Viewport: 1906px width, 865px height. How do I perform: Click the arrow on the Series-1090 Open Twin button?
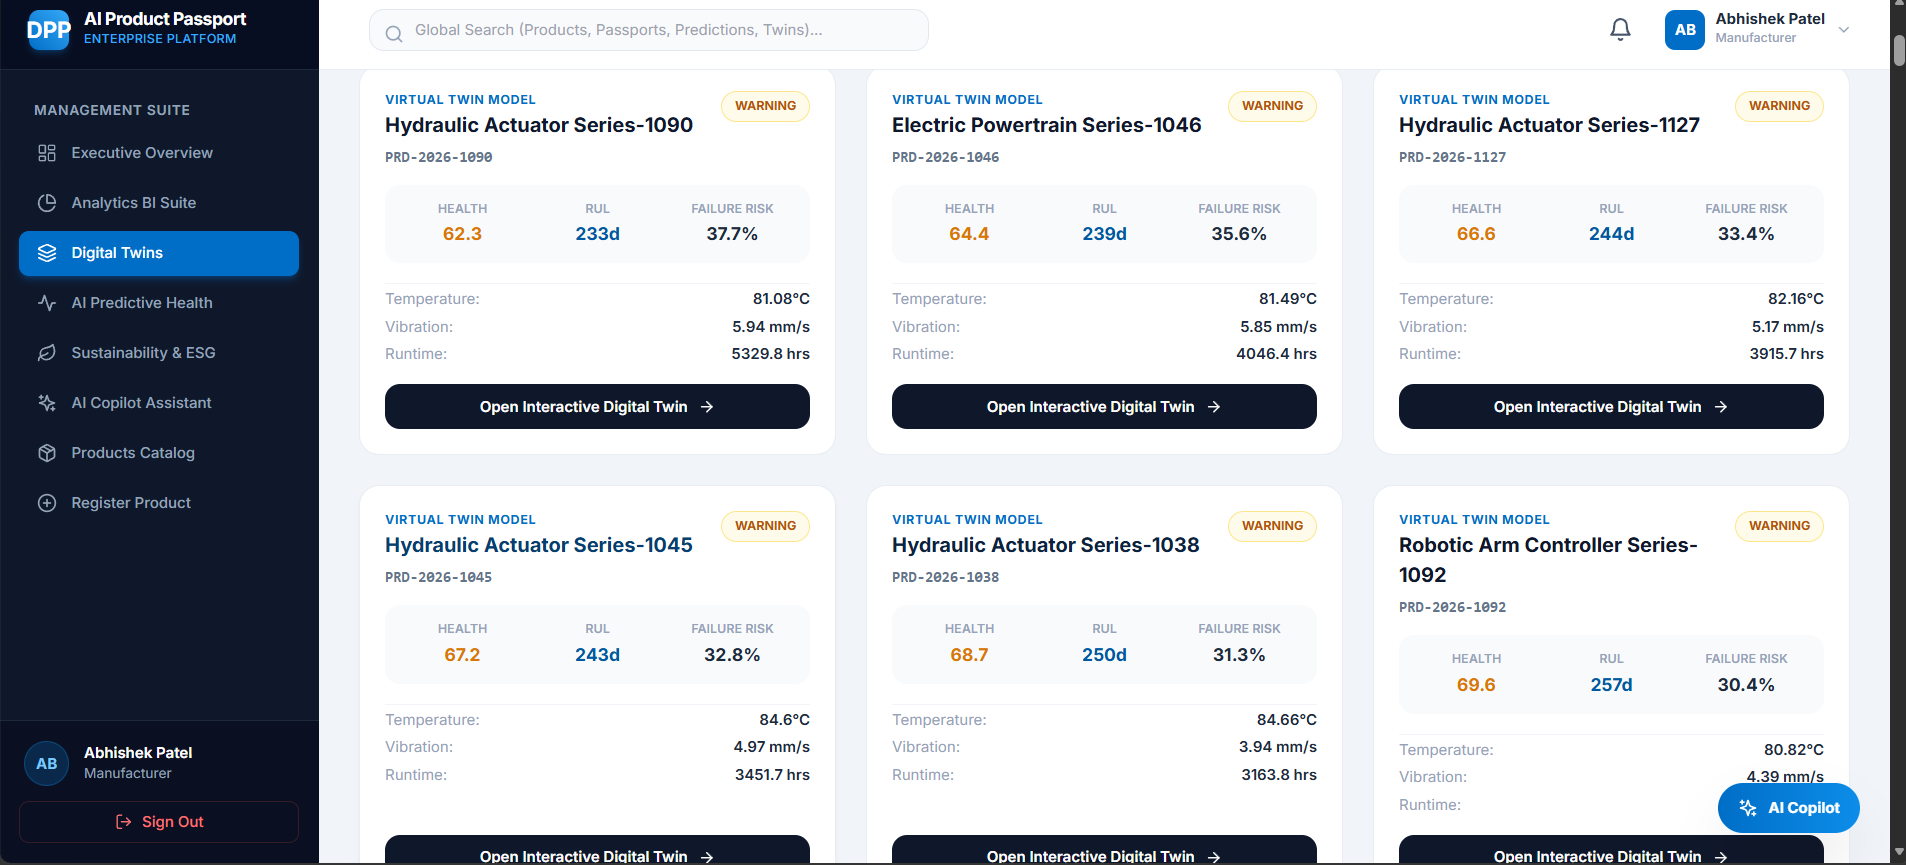point(707,407)
